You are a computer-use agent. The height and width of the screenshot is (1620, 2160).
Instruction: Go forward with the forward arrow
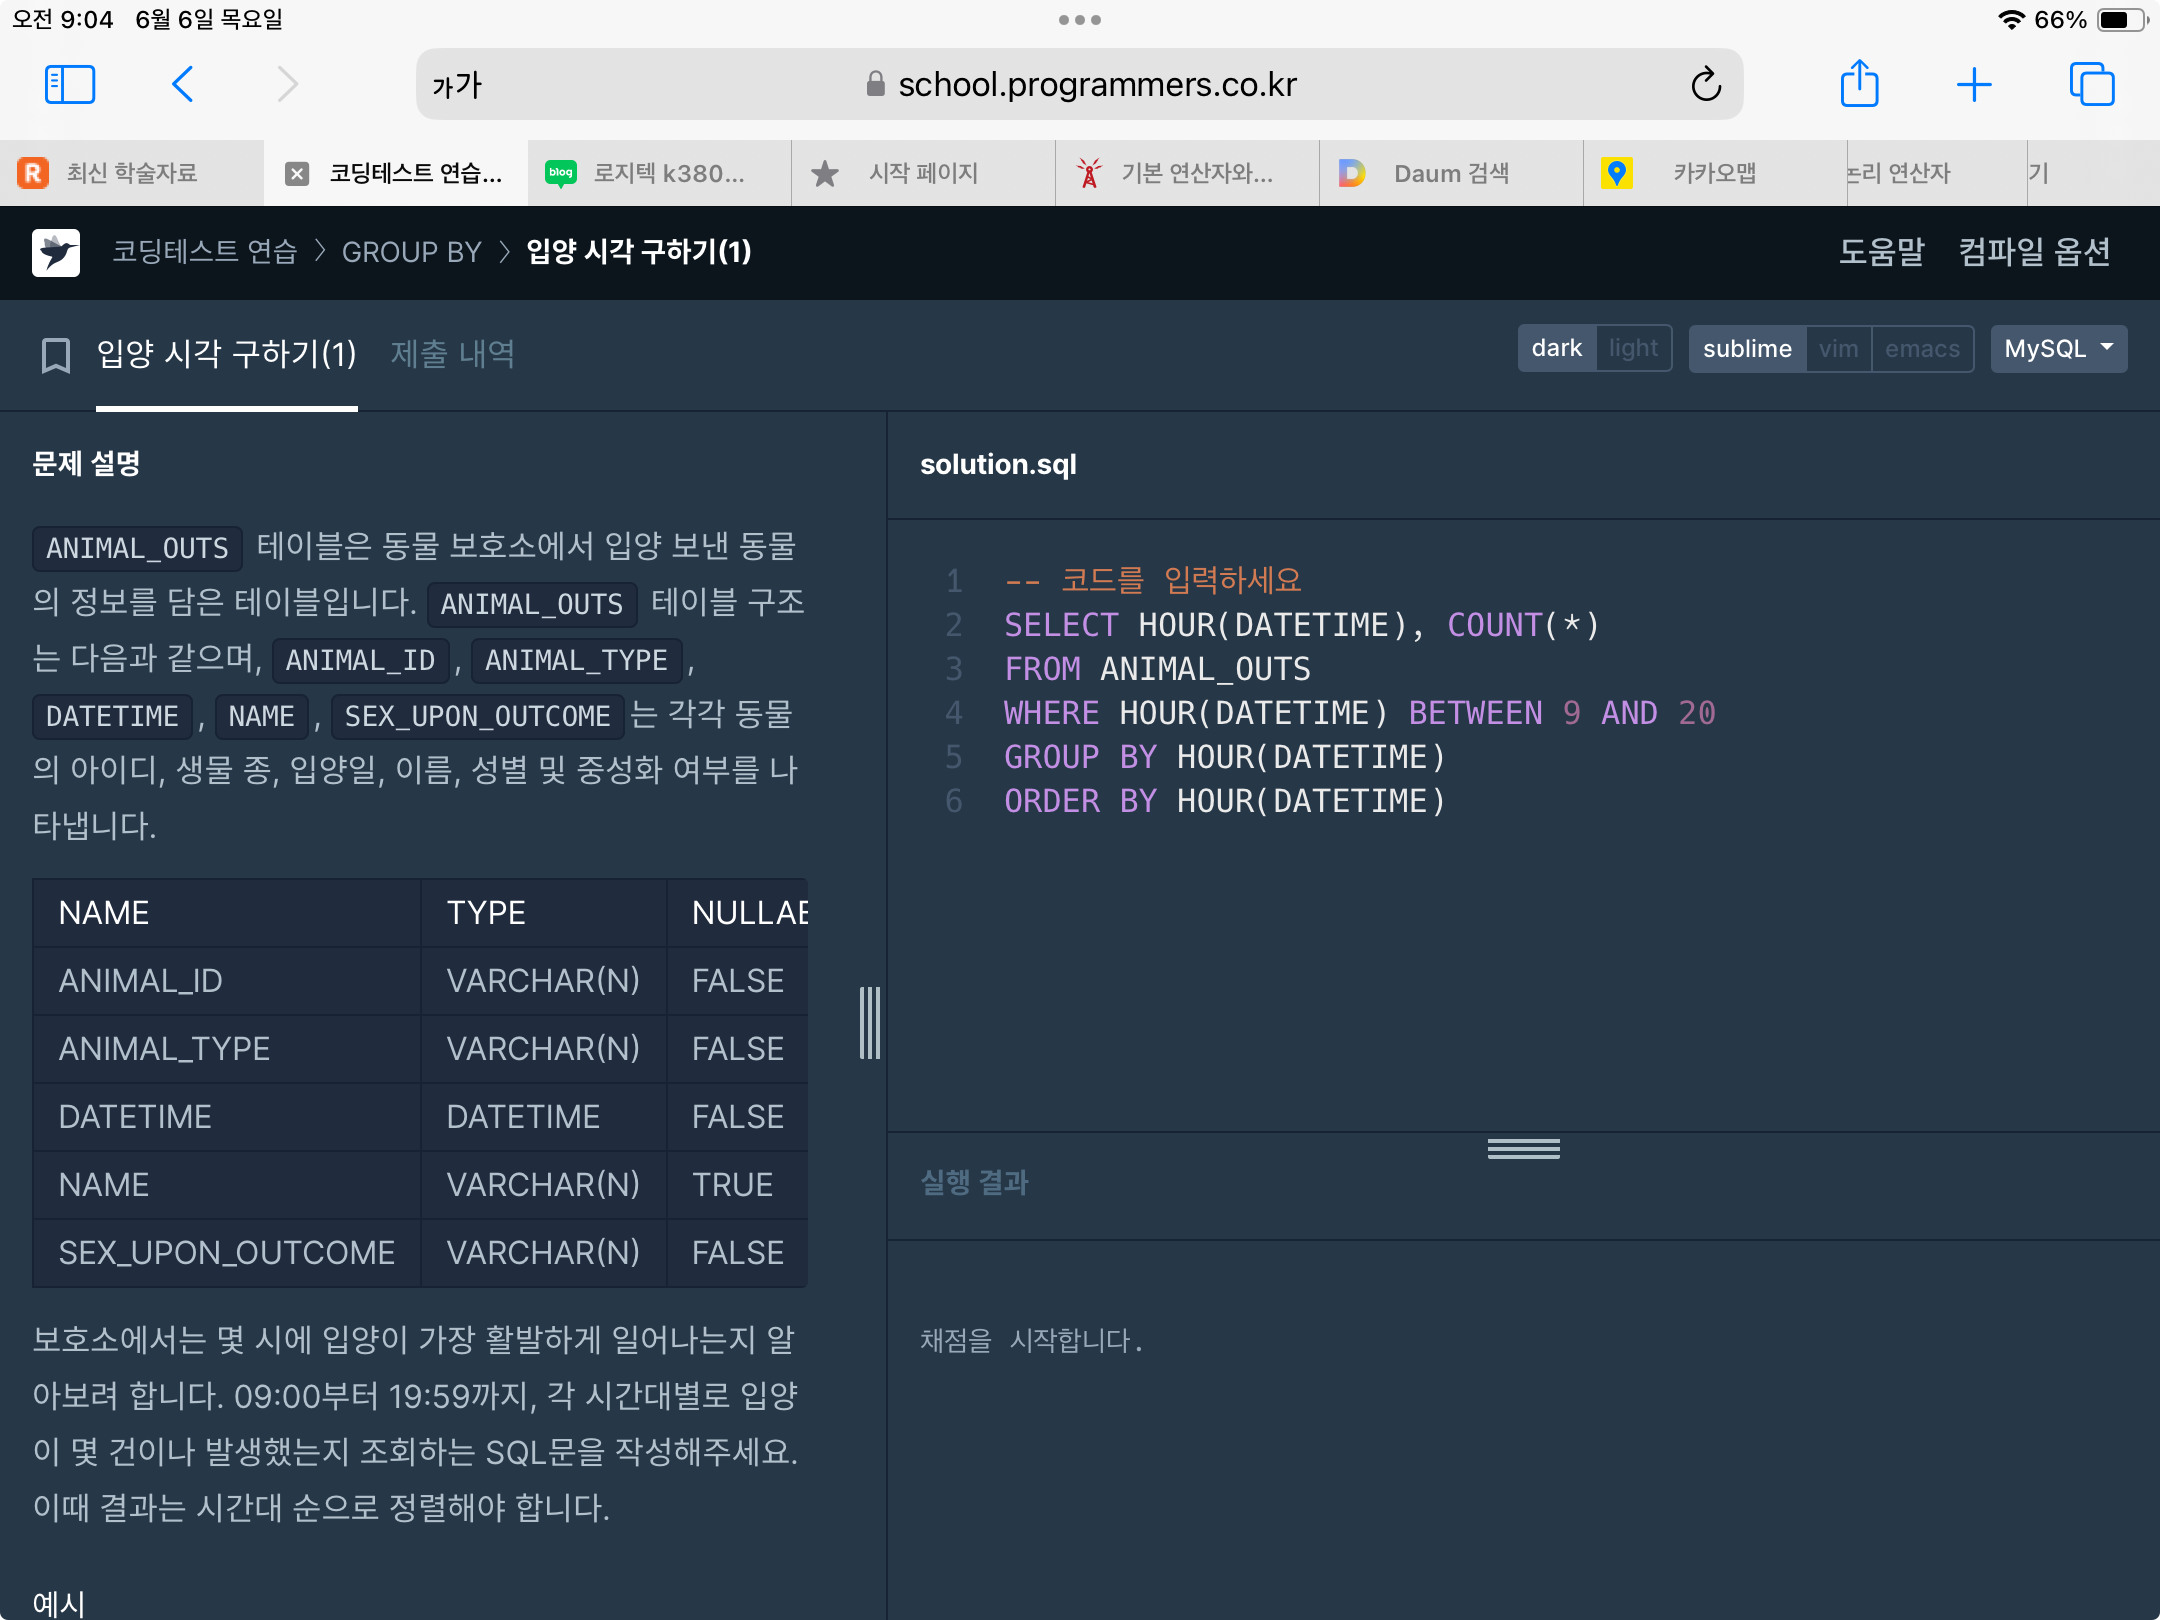(x=288, y=85)
